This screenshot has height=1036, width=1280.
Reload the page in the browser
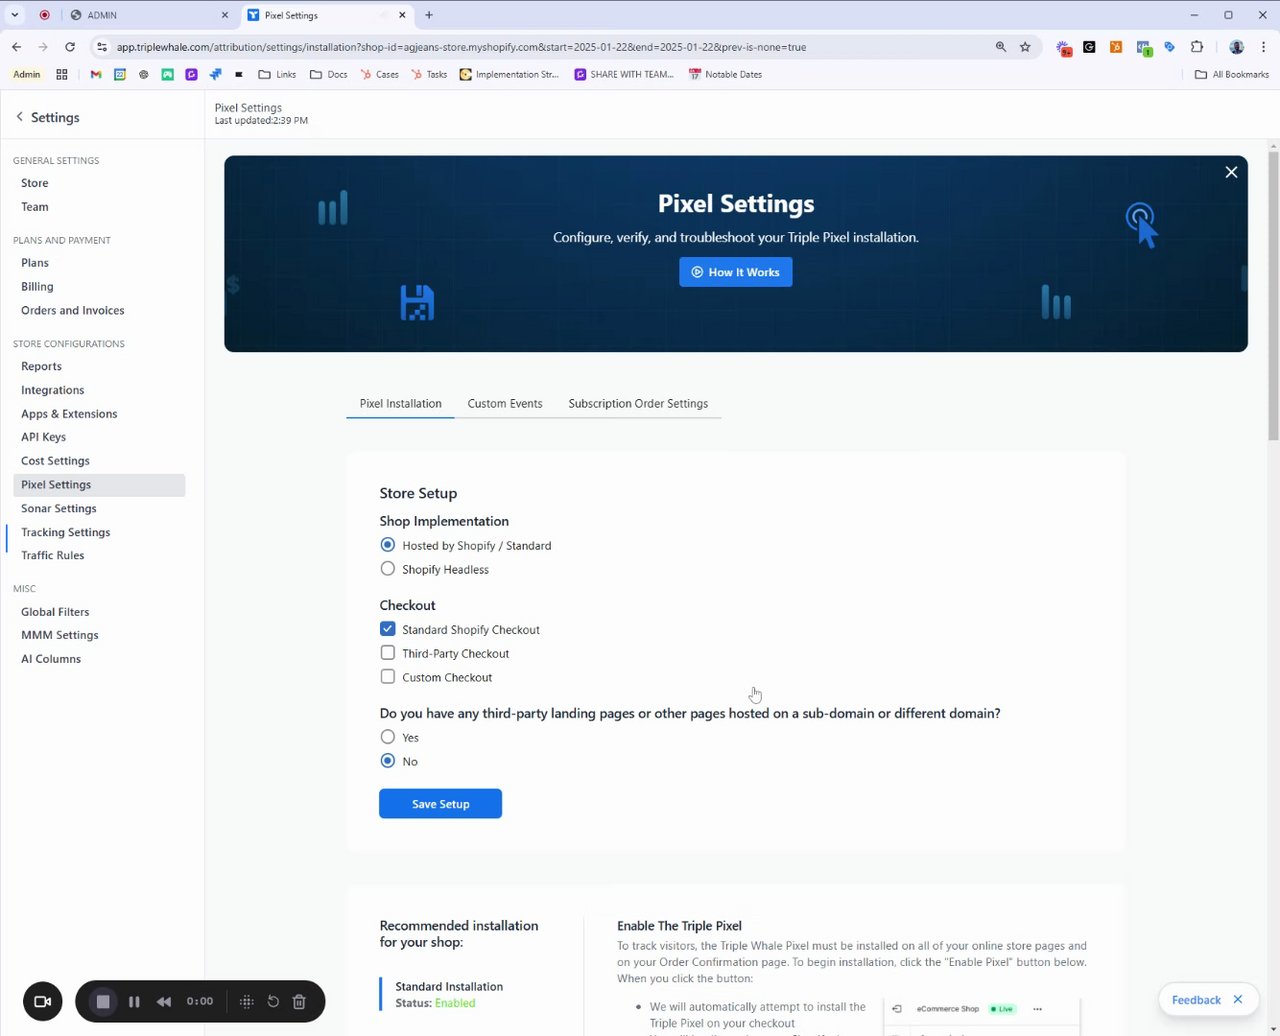(70, 46)
